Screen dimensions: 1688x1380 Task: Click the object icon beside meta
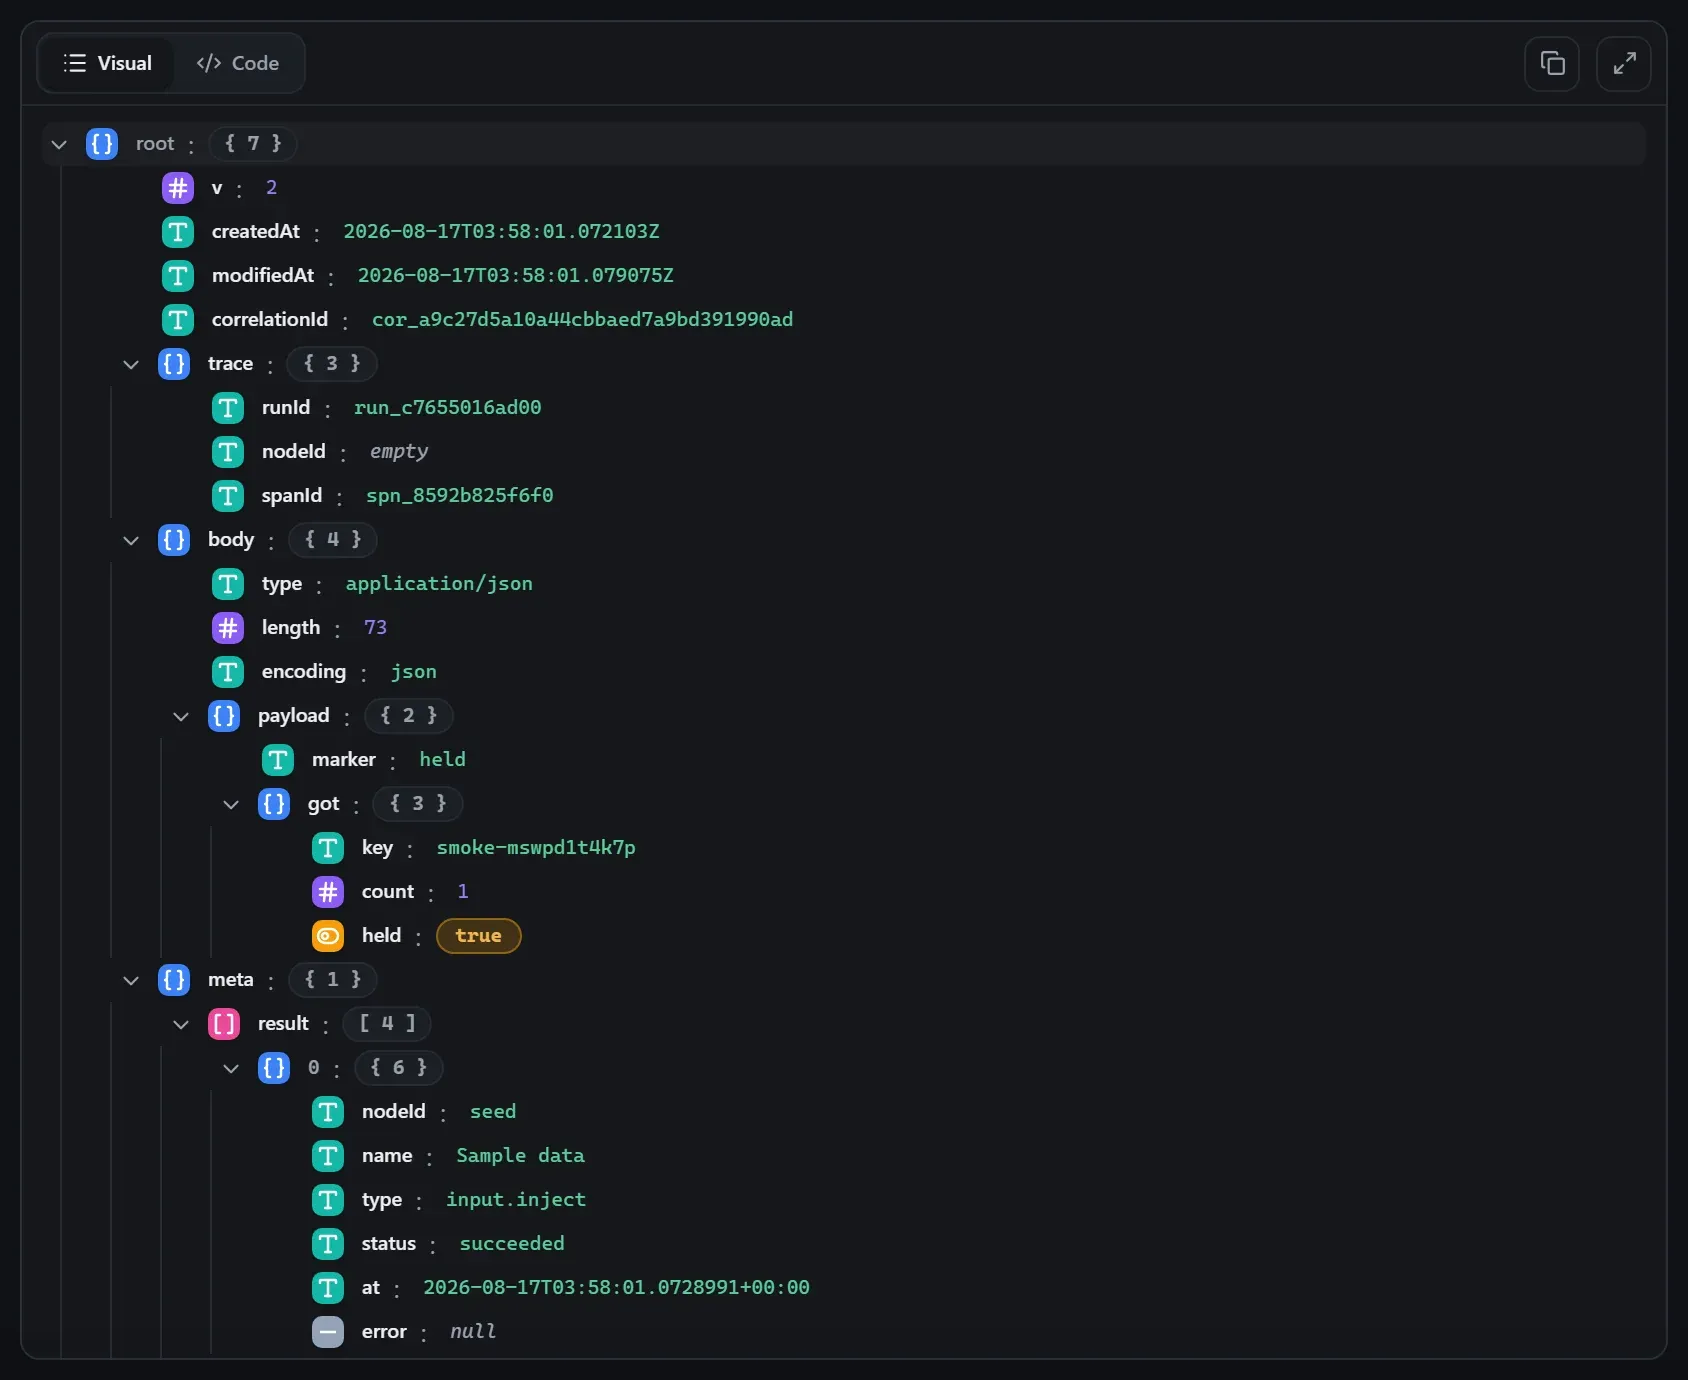tap(174, 980)
